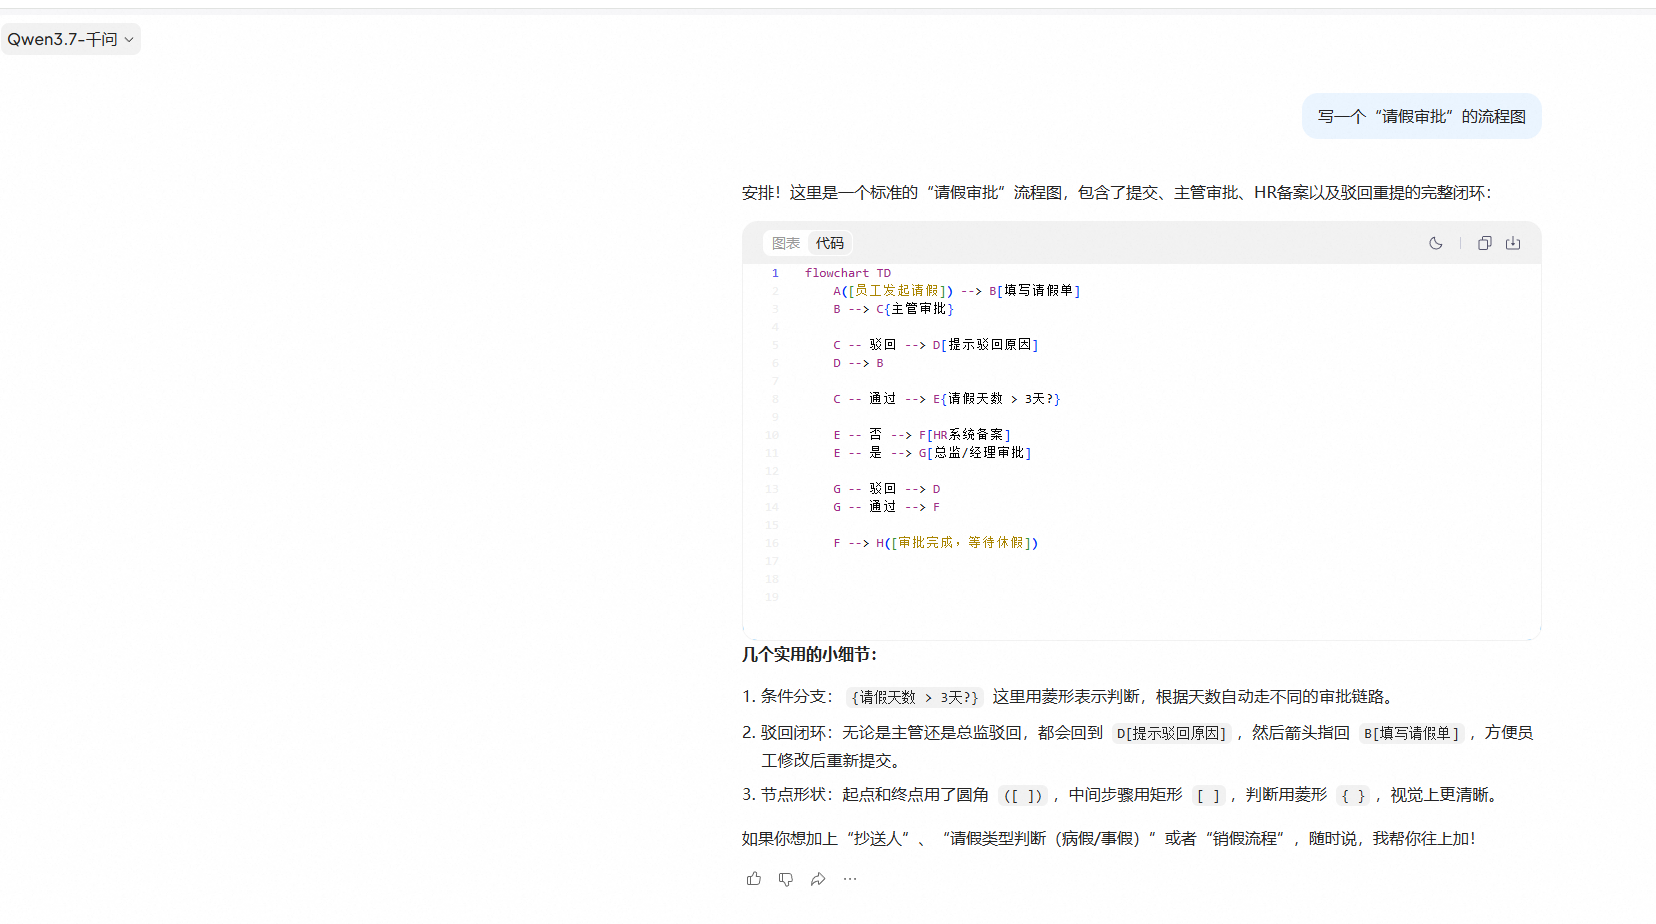This screenshot has height=924, width=1656.
Task: Click the heading 几个实用的小细节
Action: (x=809, y=654)
